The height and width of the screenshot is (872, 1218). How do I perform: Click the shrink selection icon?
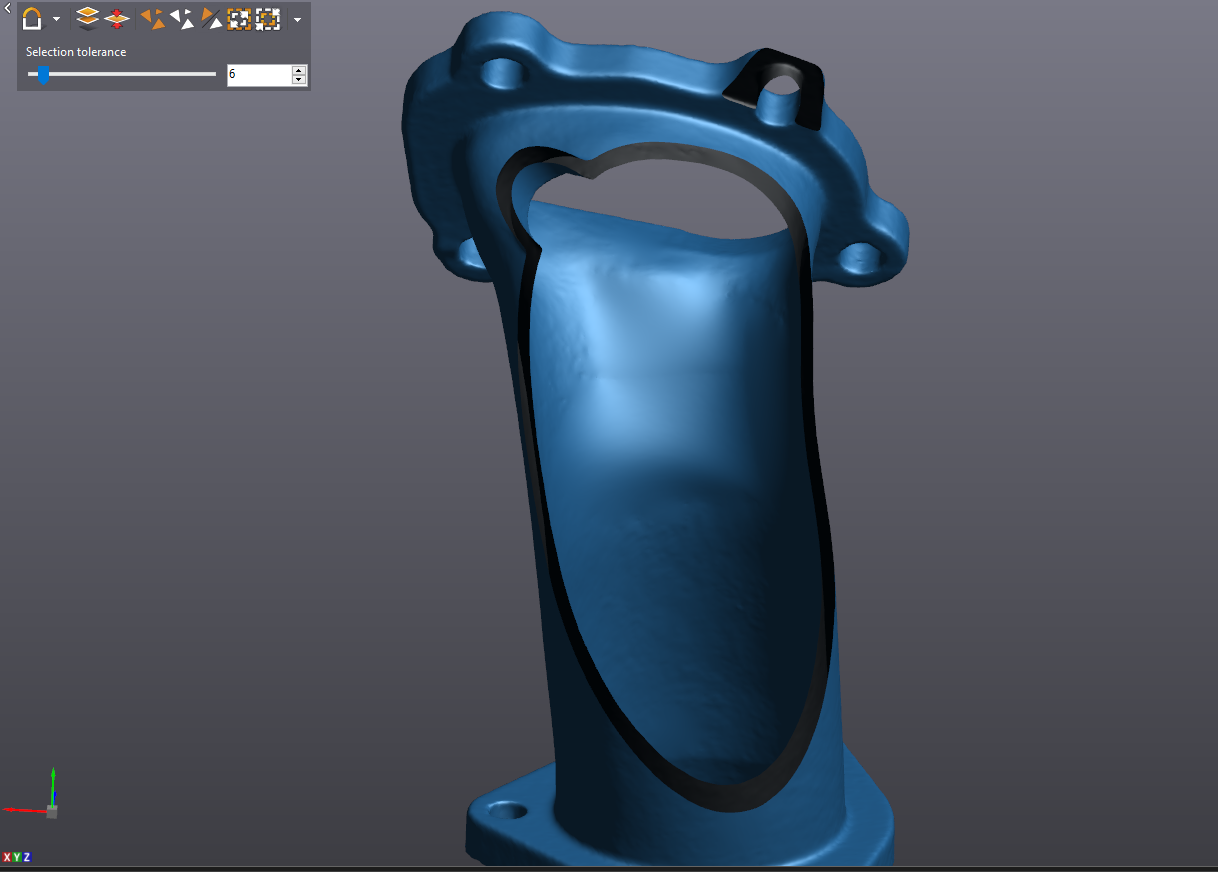268,19
